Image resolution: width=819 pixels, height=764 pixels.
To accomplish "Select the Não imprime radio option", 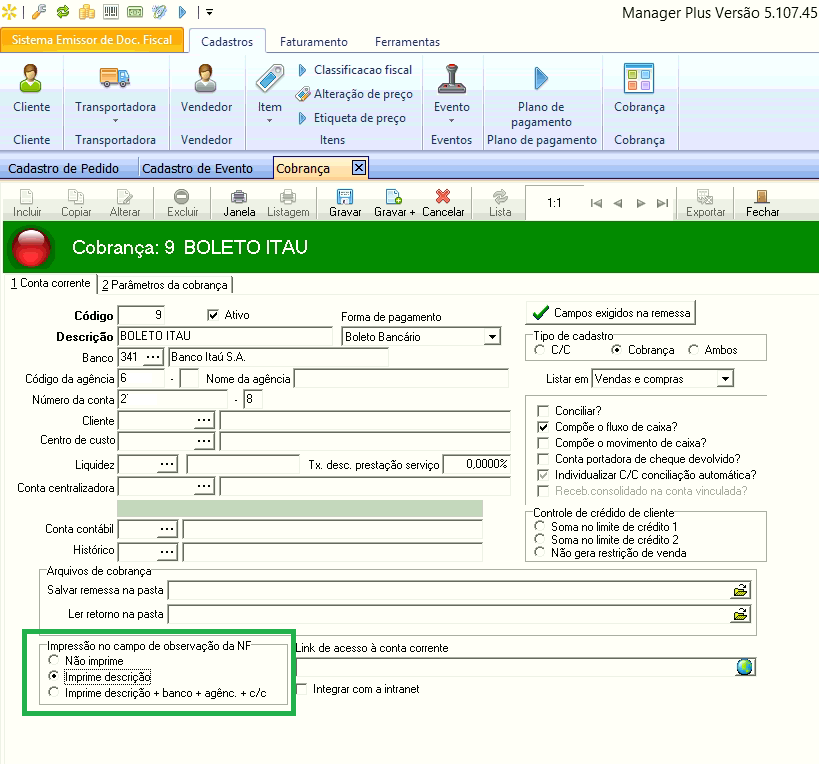I will coord(54,661).
